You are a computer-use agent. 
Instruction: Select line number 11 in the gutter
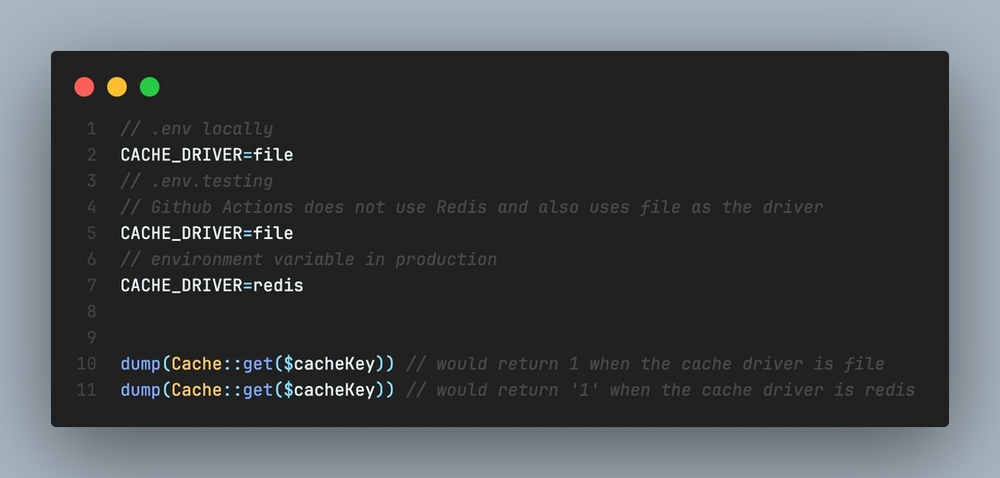(x=86, y=389)
